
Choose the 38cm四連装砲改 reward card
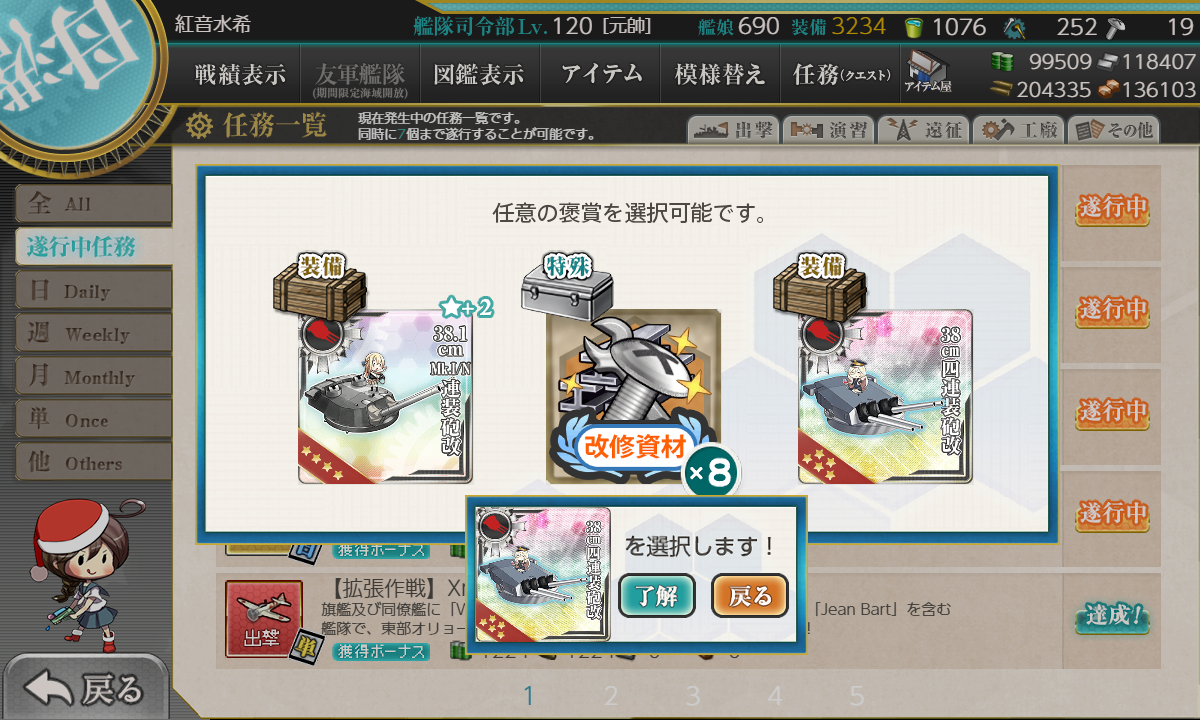point(885,396)
